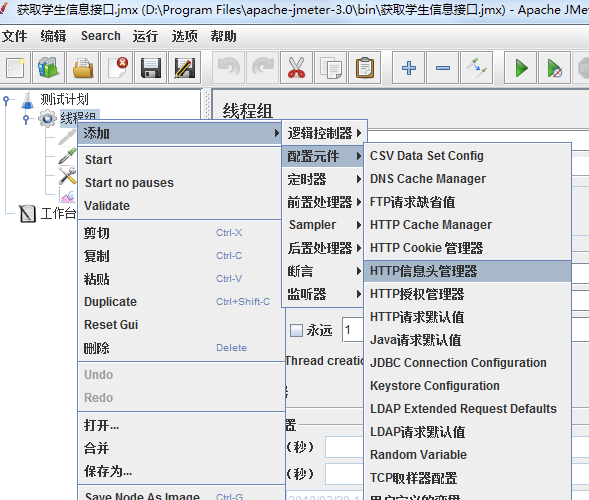Image resolution: width=589 pixels, height=500 pixels.
Task: Toggle the 永远 (forever) checkbox
Action: (x=296, y=331)
